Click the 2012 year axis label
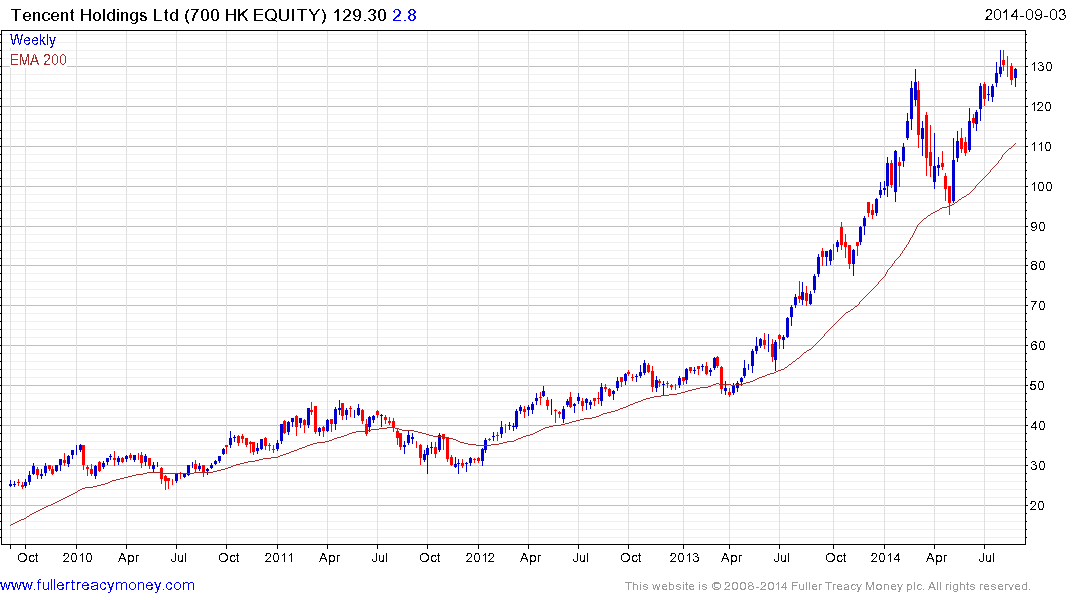The width and height of the screenshot is (1075, 600). (480, 557)
